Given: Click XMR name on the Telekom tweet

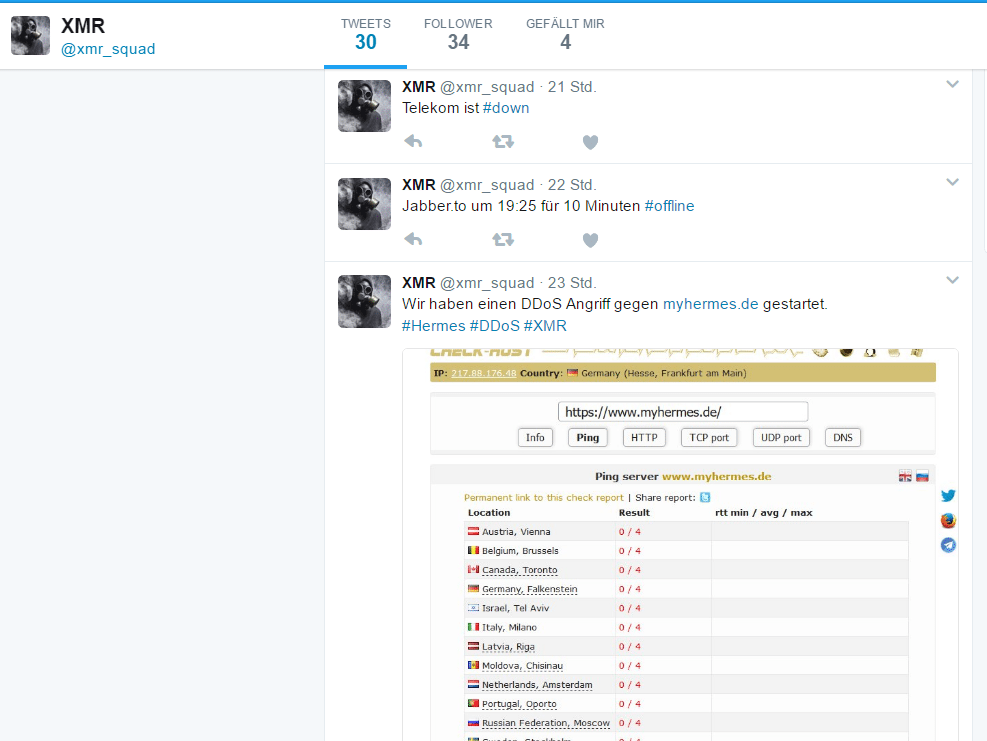Looking at the screenshot, I should point(419,87).
